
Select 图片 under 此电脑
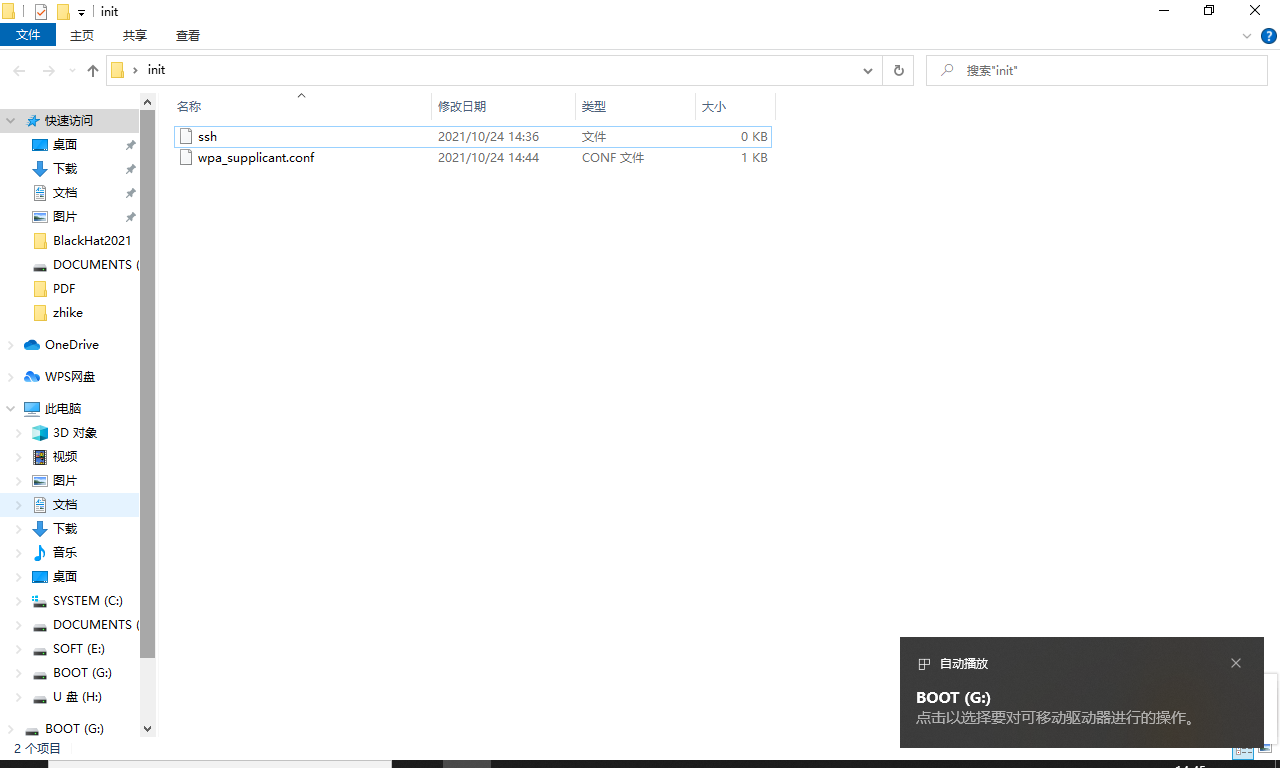click(65, 481)
